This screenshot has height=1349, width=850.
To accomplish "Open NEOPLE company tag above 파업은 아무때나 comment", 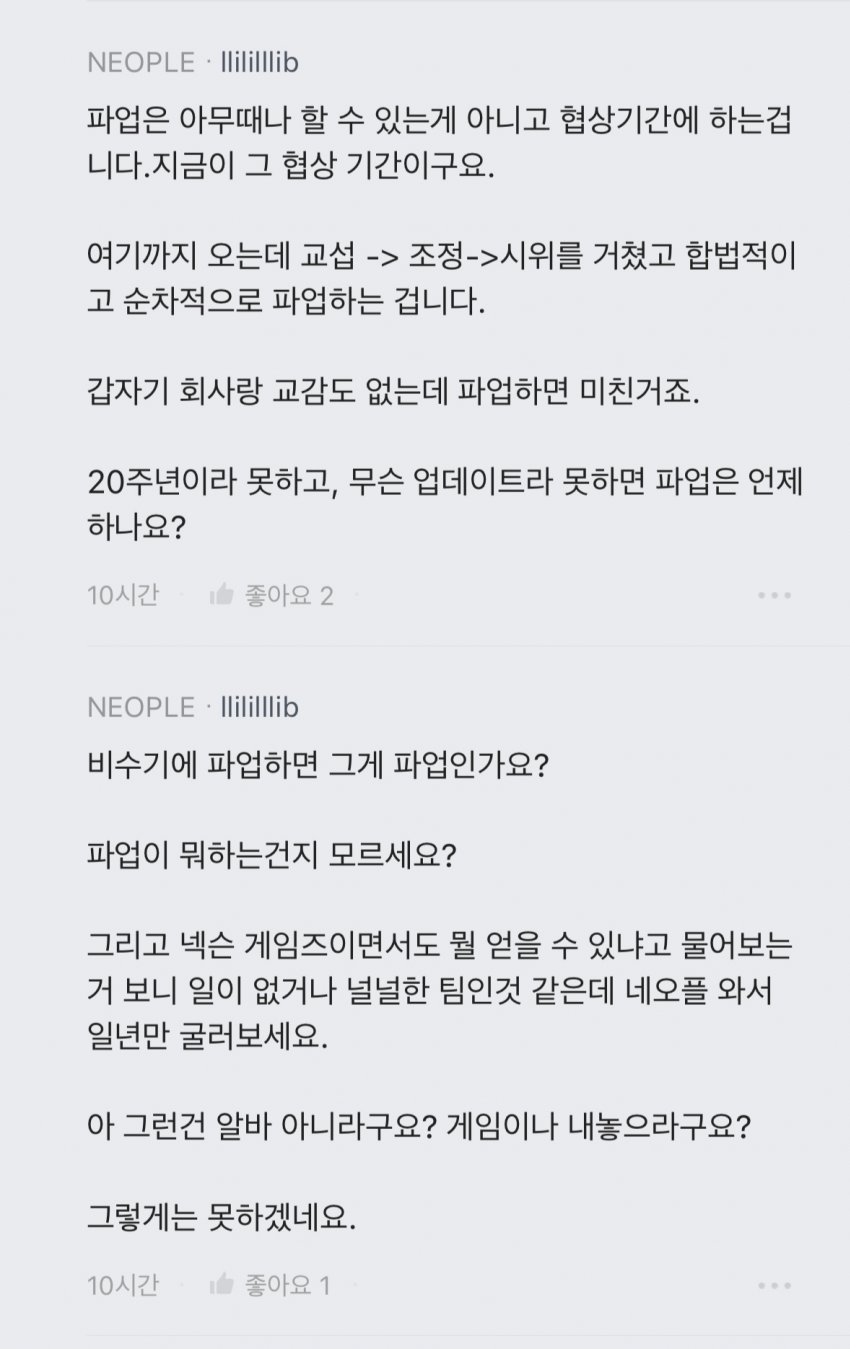I will point(141,63).
